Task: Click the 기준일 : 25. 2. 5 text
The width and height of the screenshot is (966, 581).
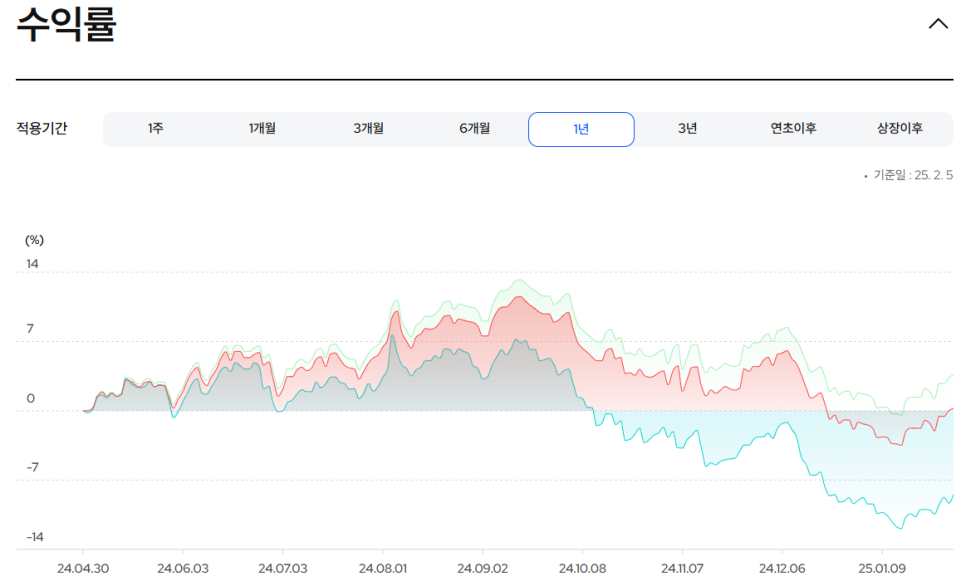Action: point(912,176)
